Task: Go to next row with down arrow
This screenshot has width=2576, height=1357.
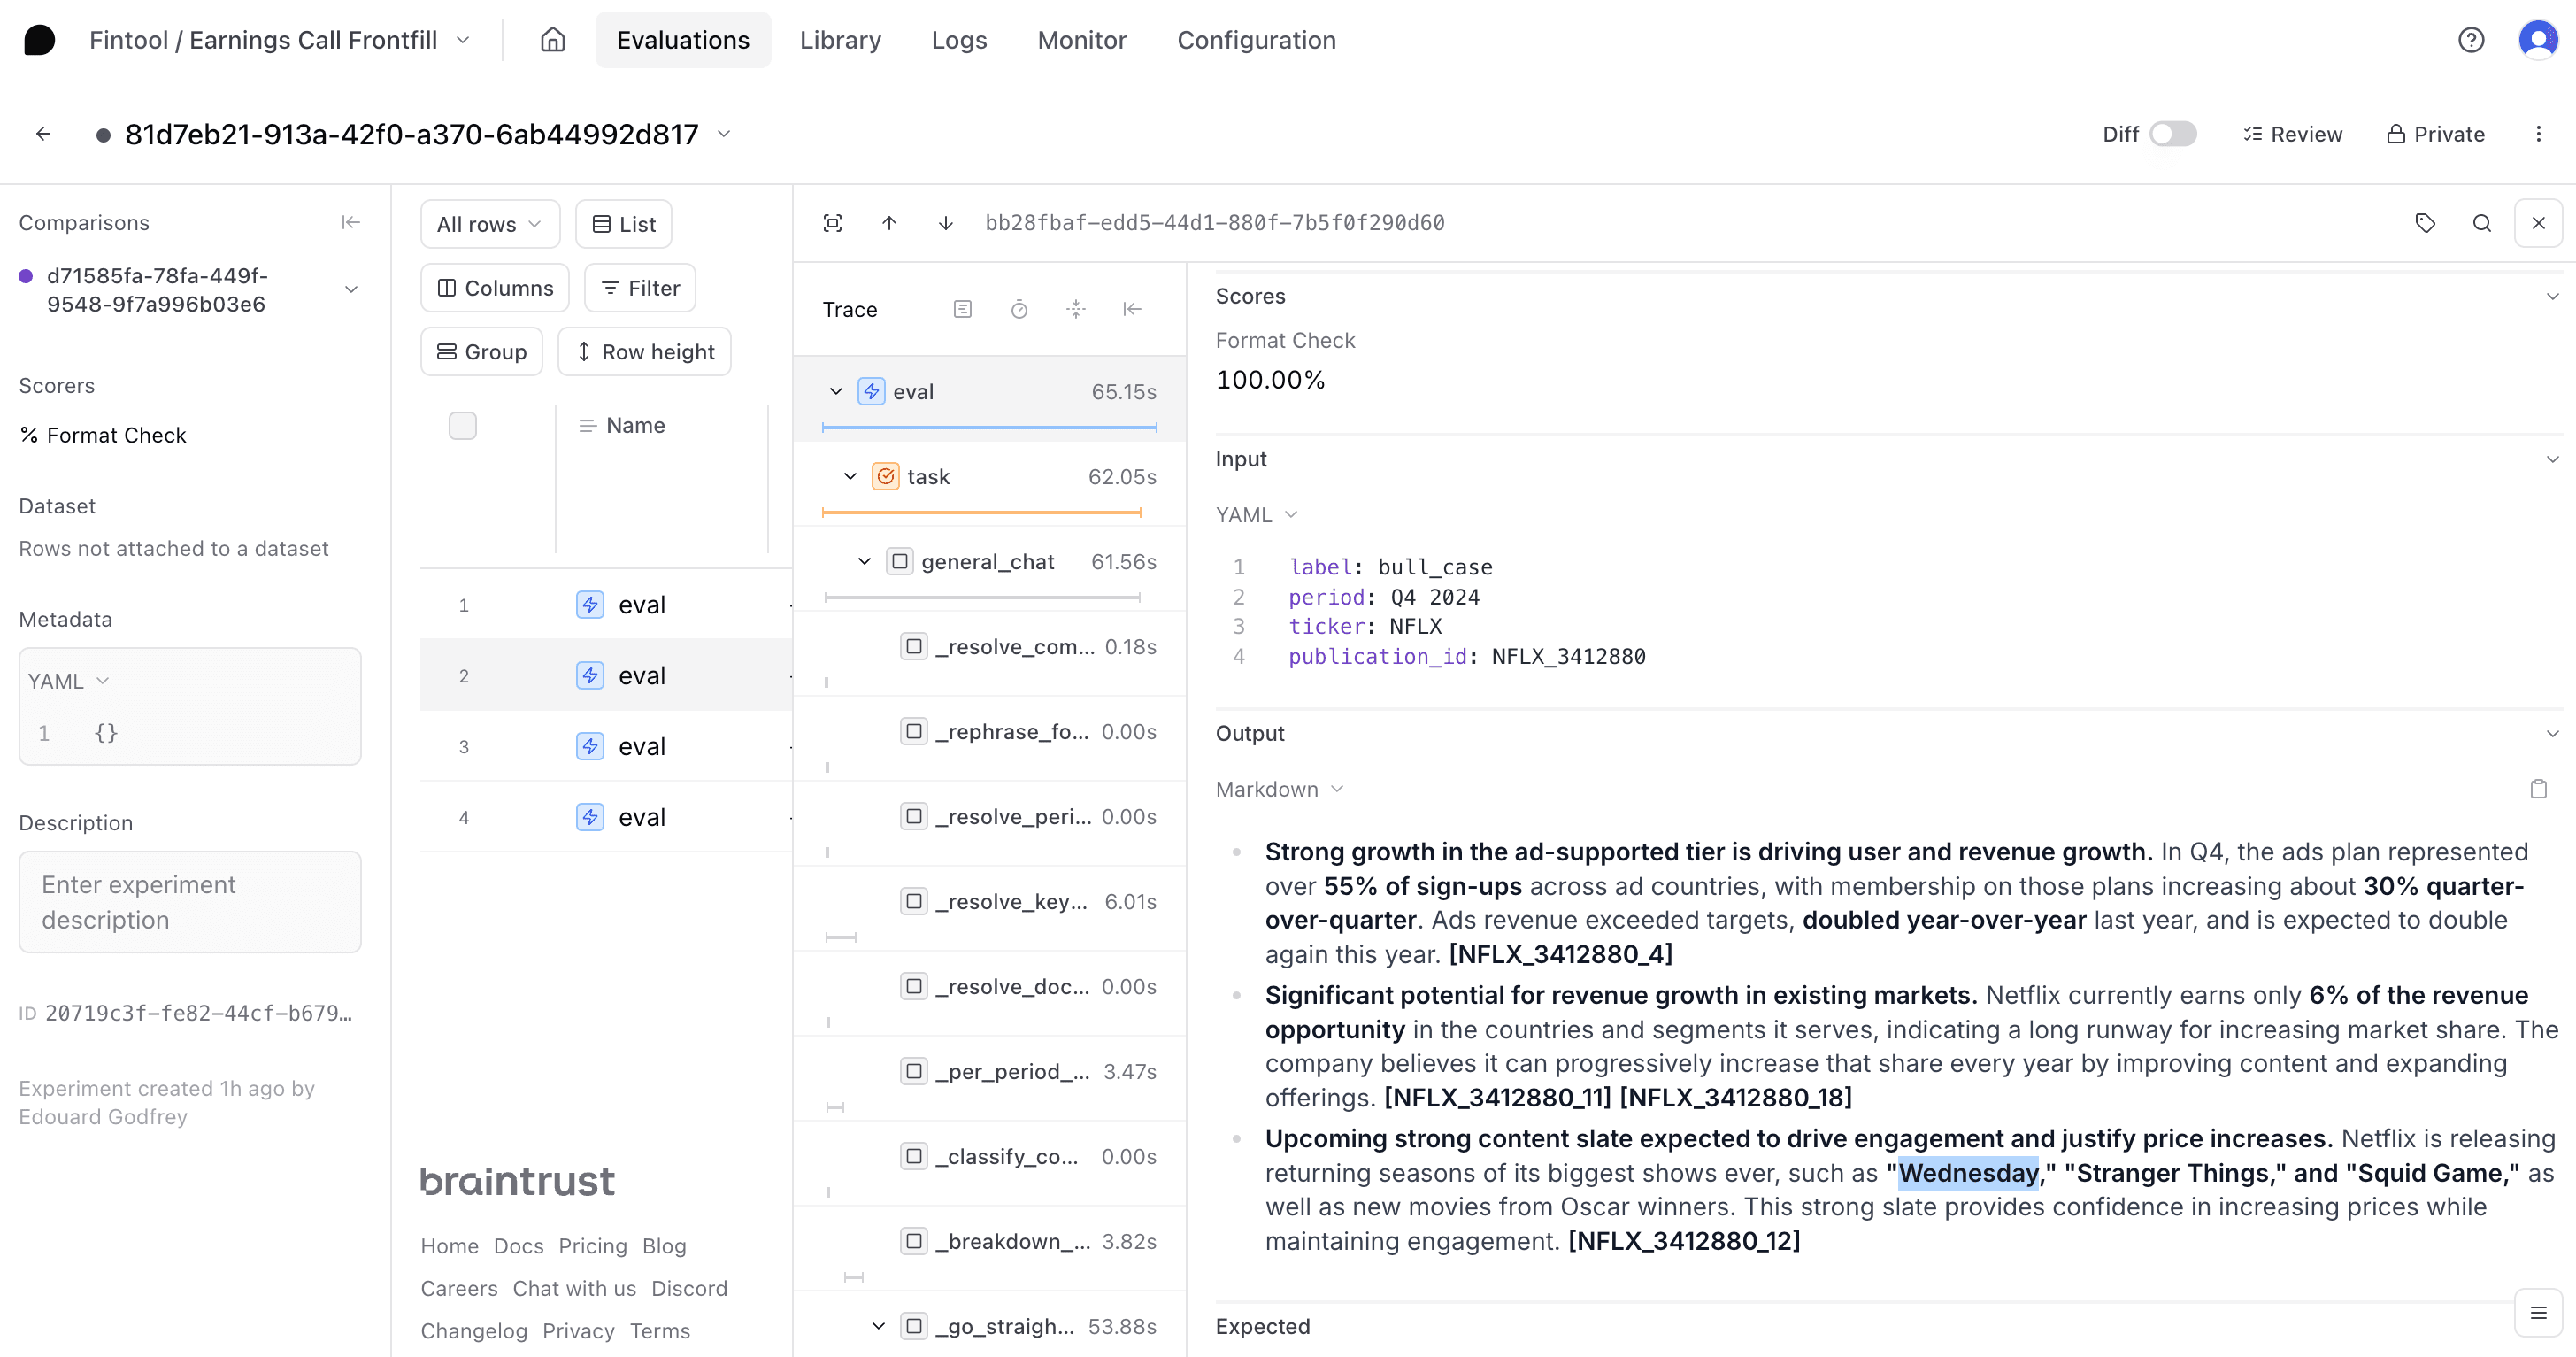Action: [x=945, y=223]
